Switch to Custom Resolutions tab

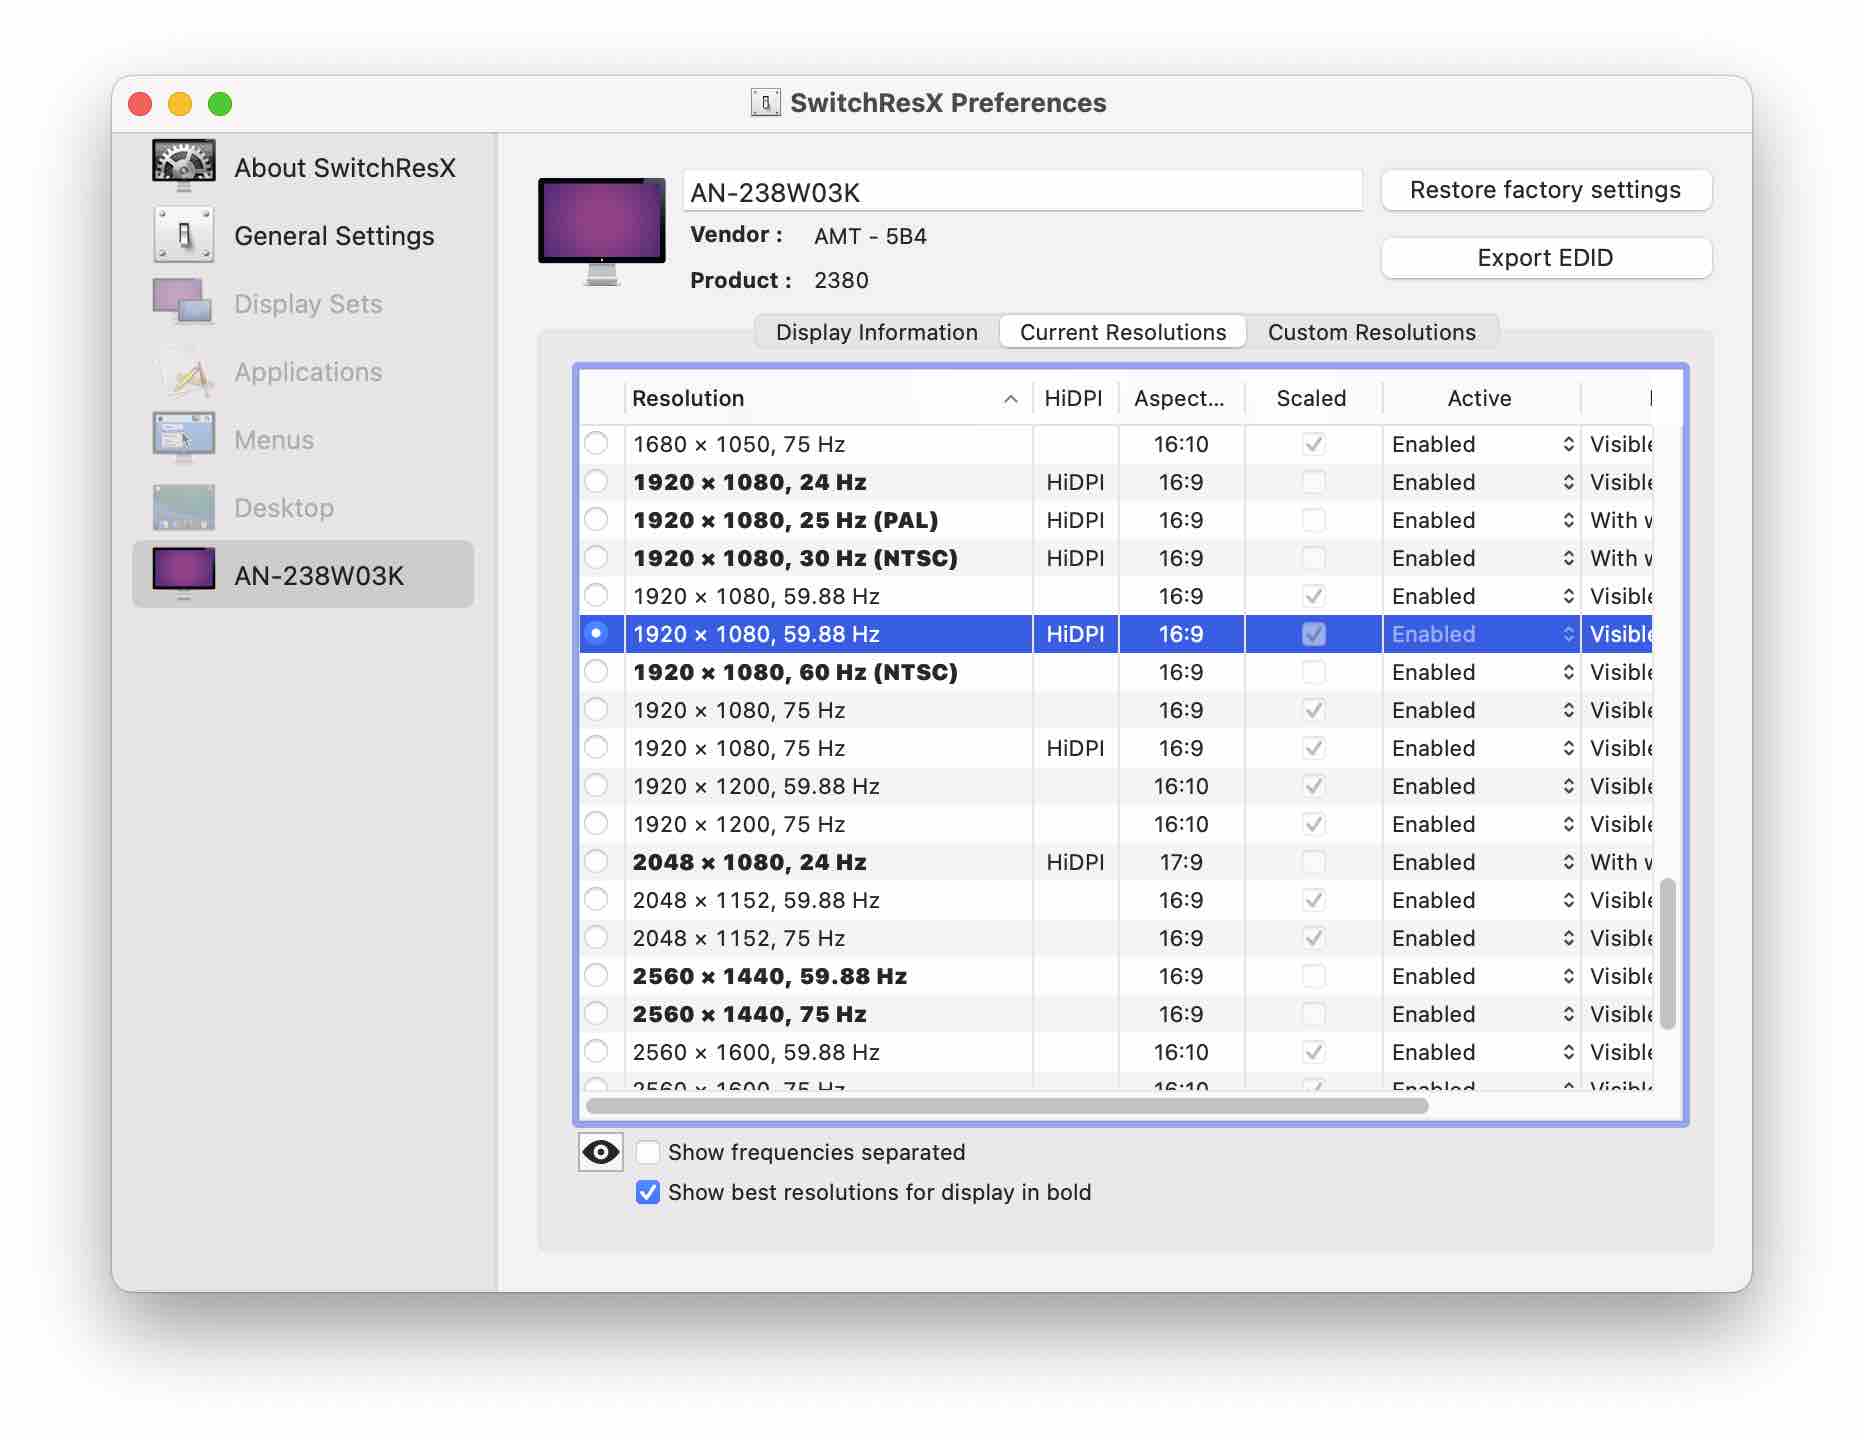click(x=1372, y=332)
